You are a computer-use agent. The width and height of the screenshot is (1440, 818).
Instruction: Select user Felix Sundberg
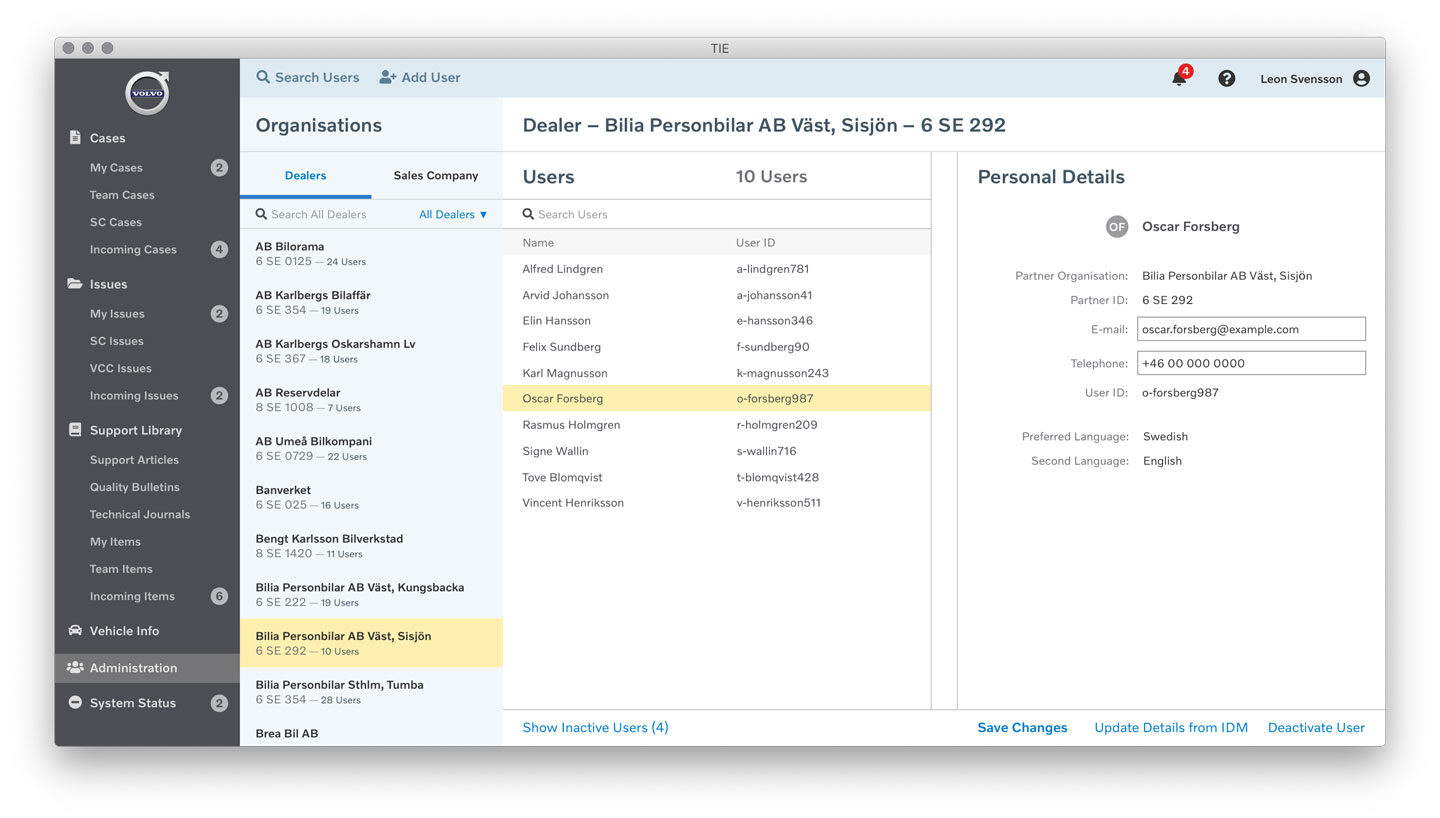click(x=716, y=347)
